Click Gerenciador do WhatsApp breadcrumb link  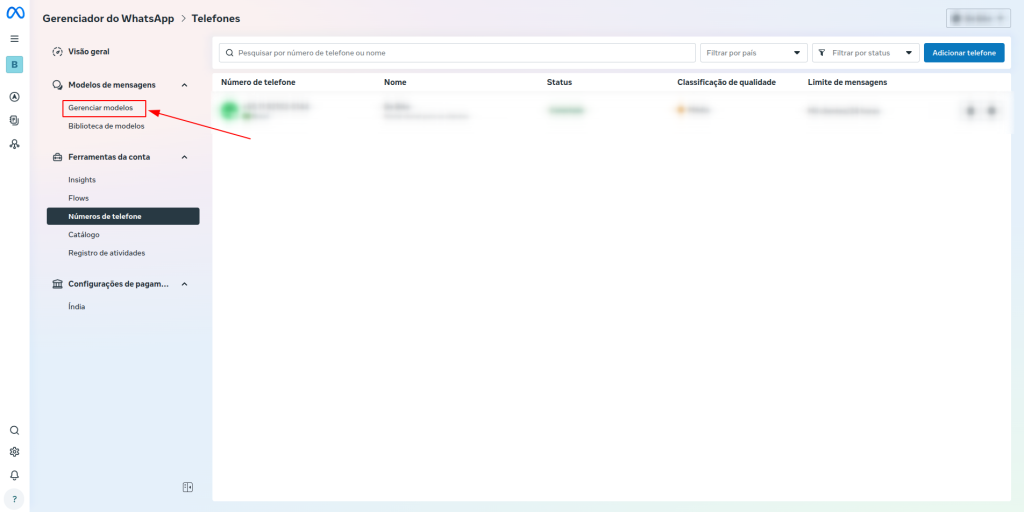pos(108,18)
